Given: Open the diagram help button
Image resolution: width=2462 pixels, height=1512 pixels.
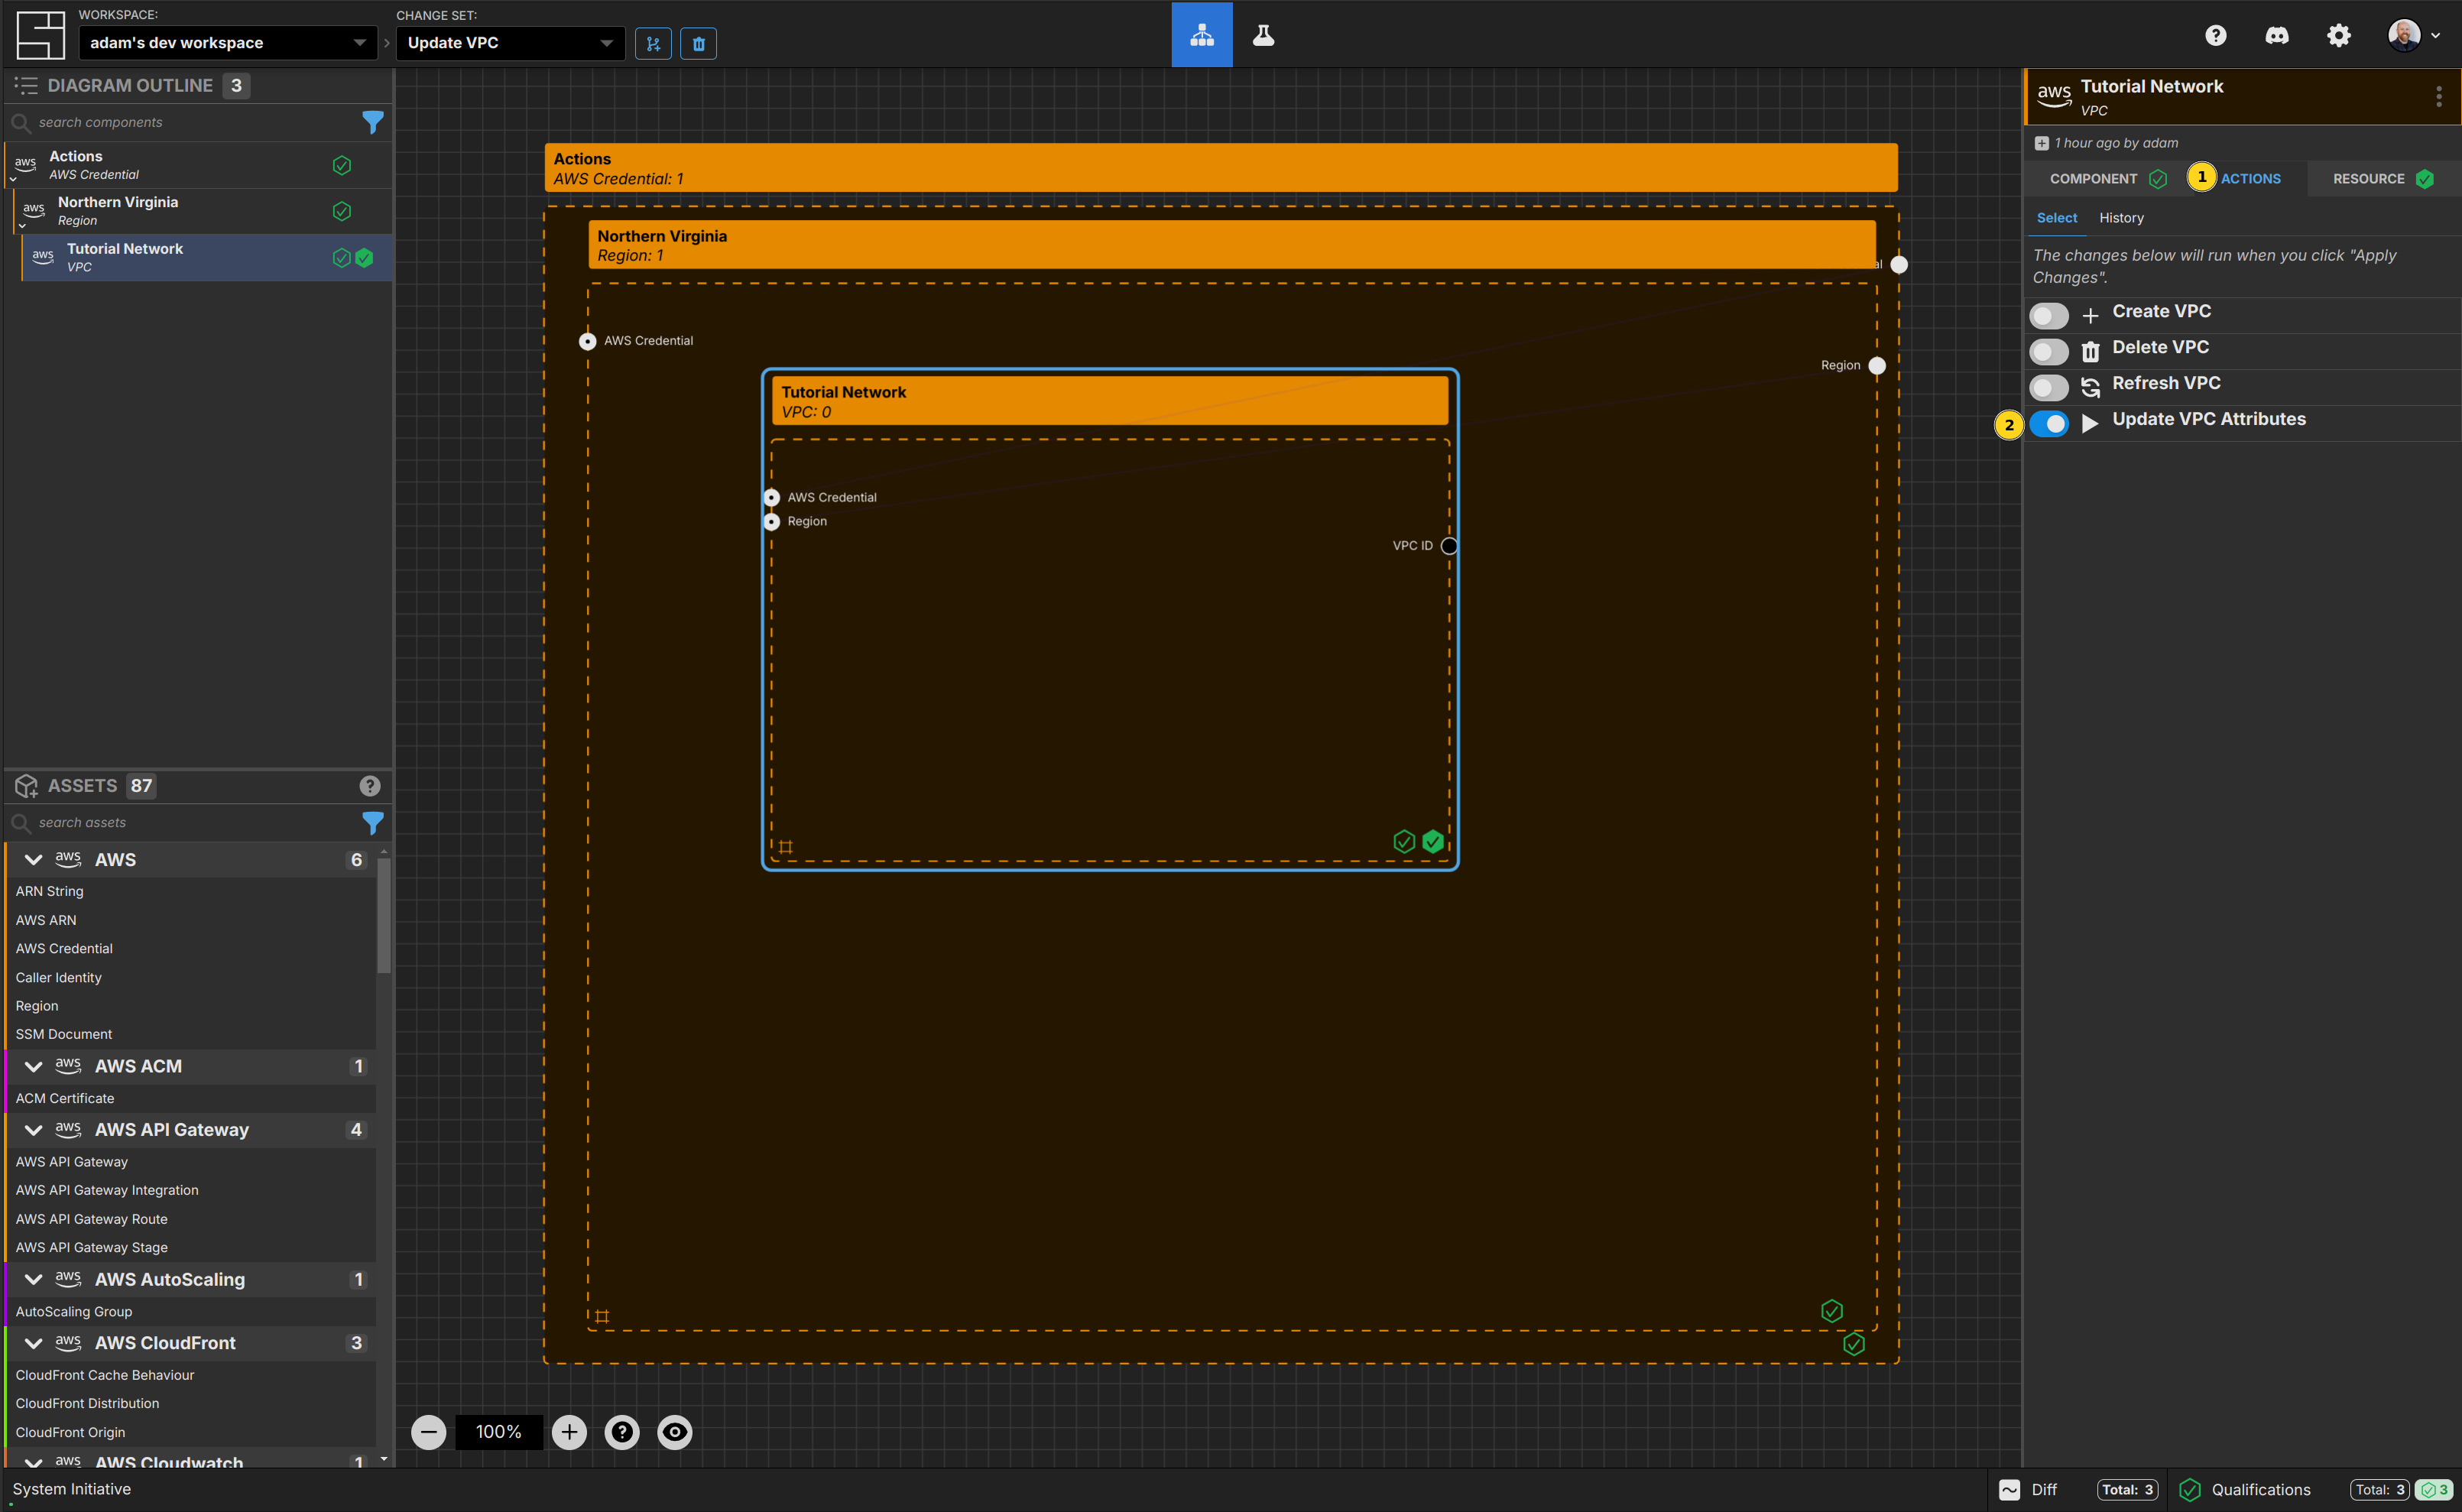Looking at the screenshot, I should click(622, 1432).
